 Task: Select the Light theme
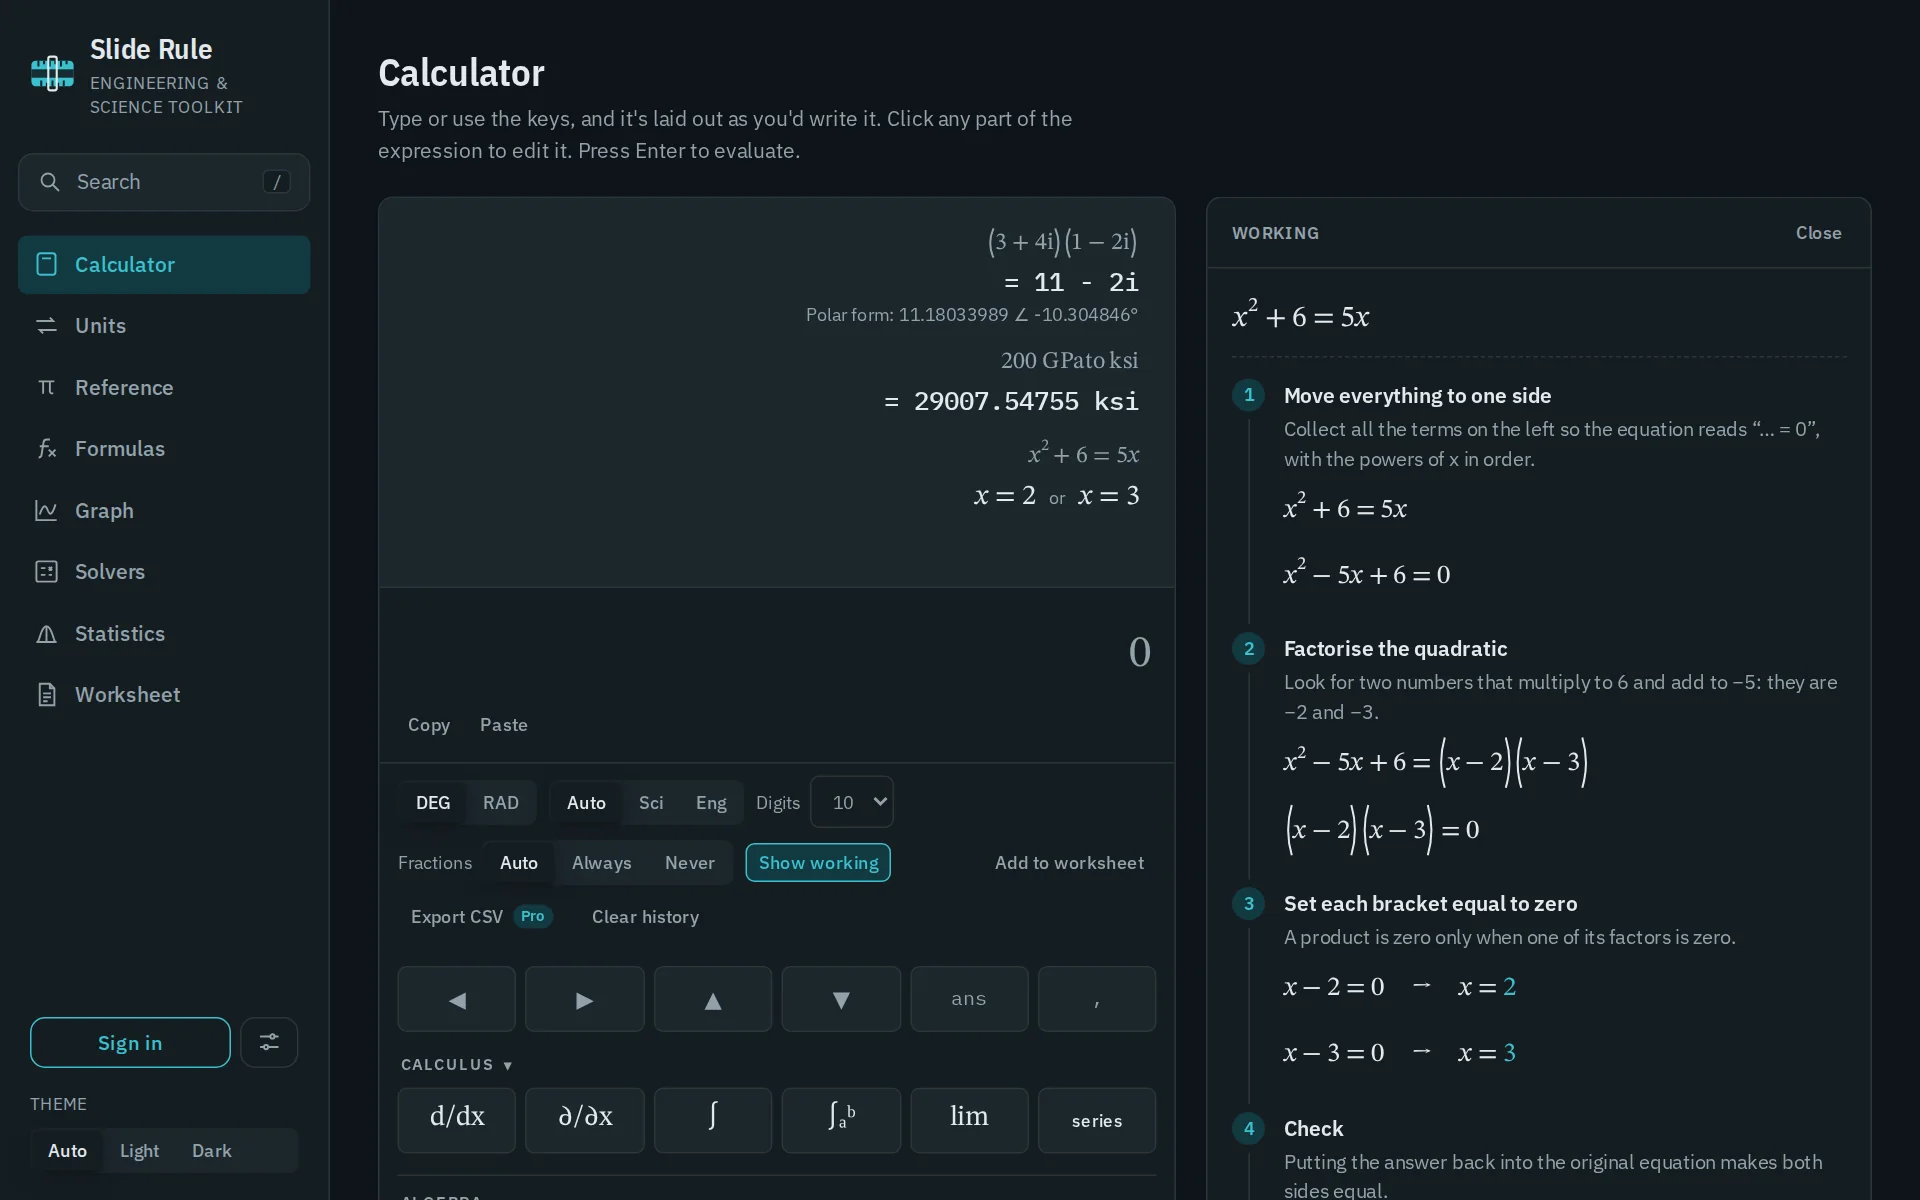click(139, 1150)
